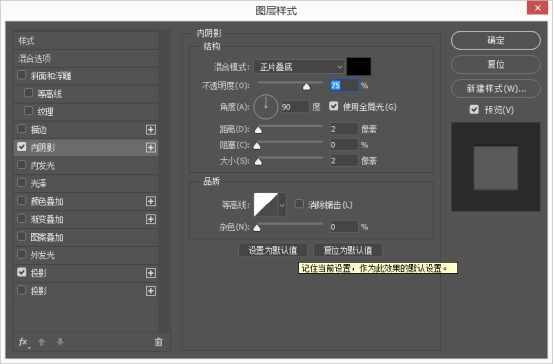Open the 等高线 contour picker arrow
Screen dimensions: 554x364
point(282,205)
